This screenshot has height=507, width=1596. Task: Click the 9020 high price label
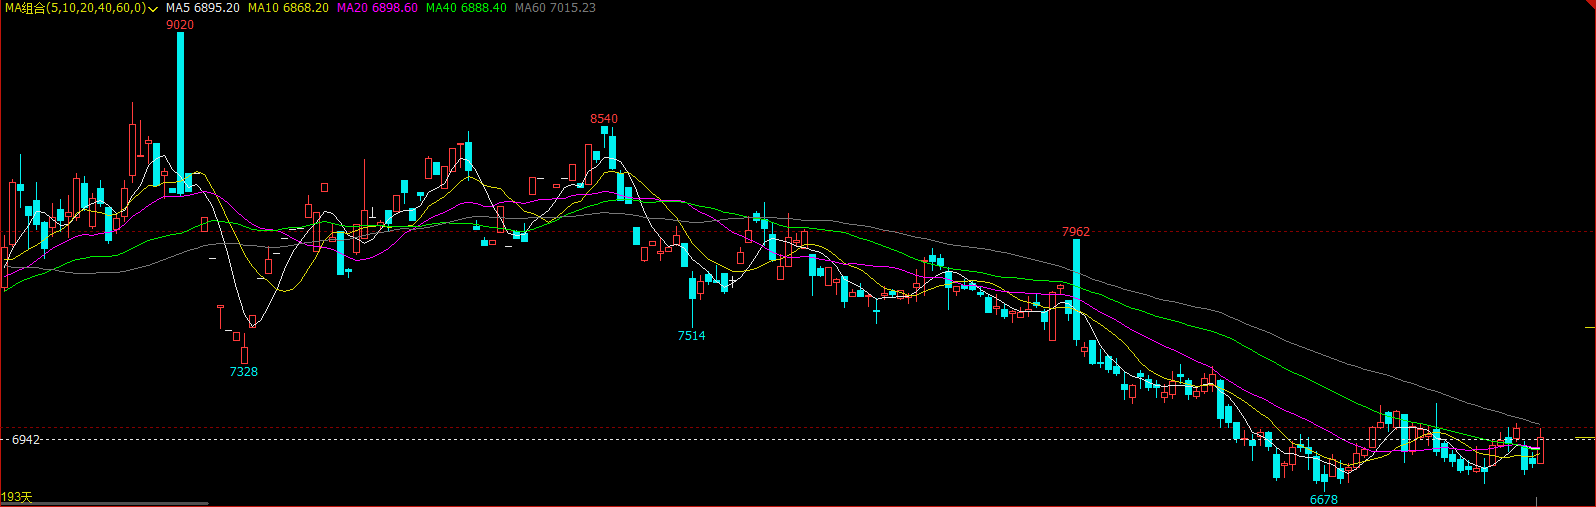coord(180,25)
